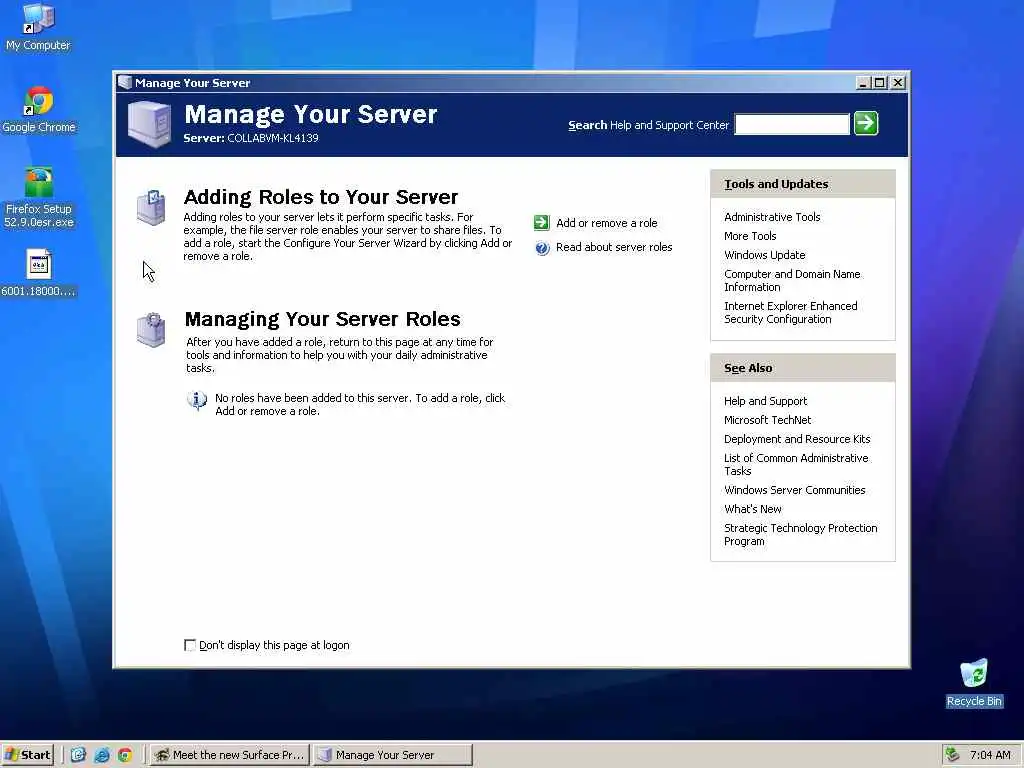Select the 6001.18000 file icon on desktop
Image resolution: width=1024 pixels, height=768 pixels.
click(x=39, y=273)
